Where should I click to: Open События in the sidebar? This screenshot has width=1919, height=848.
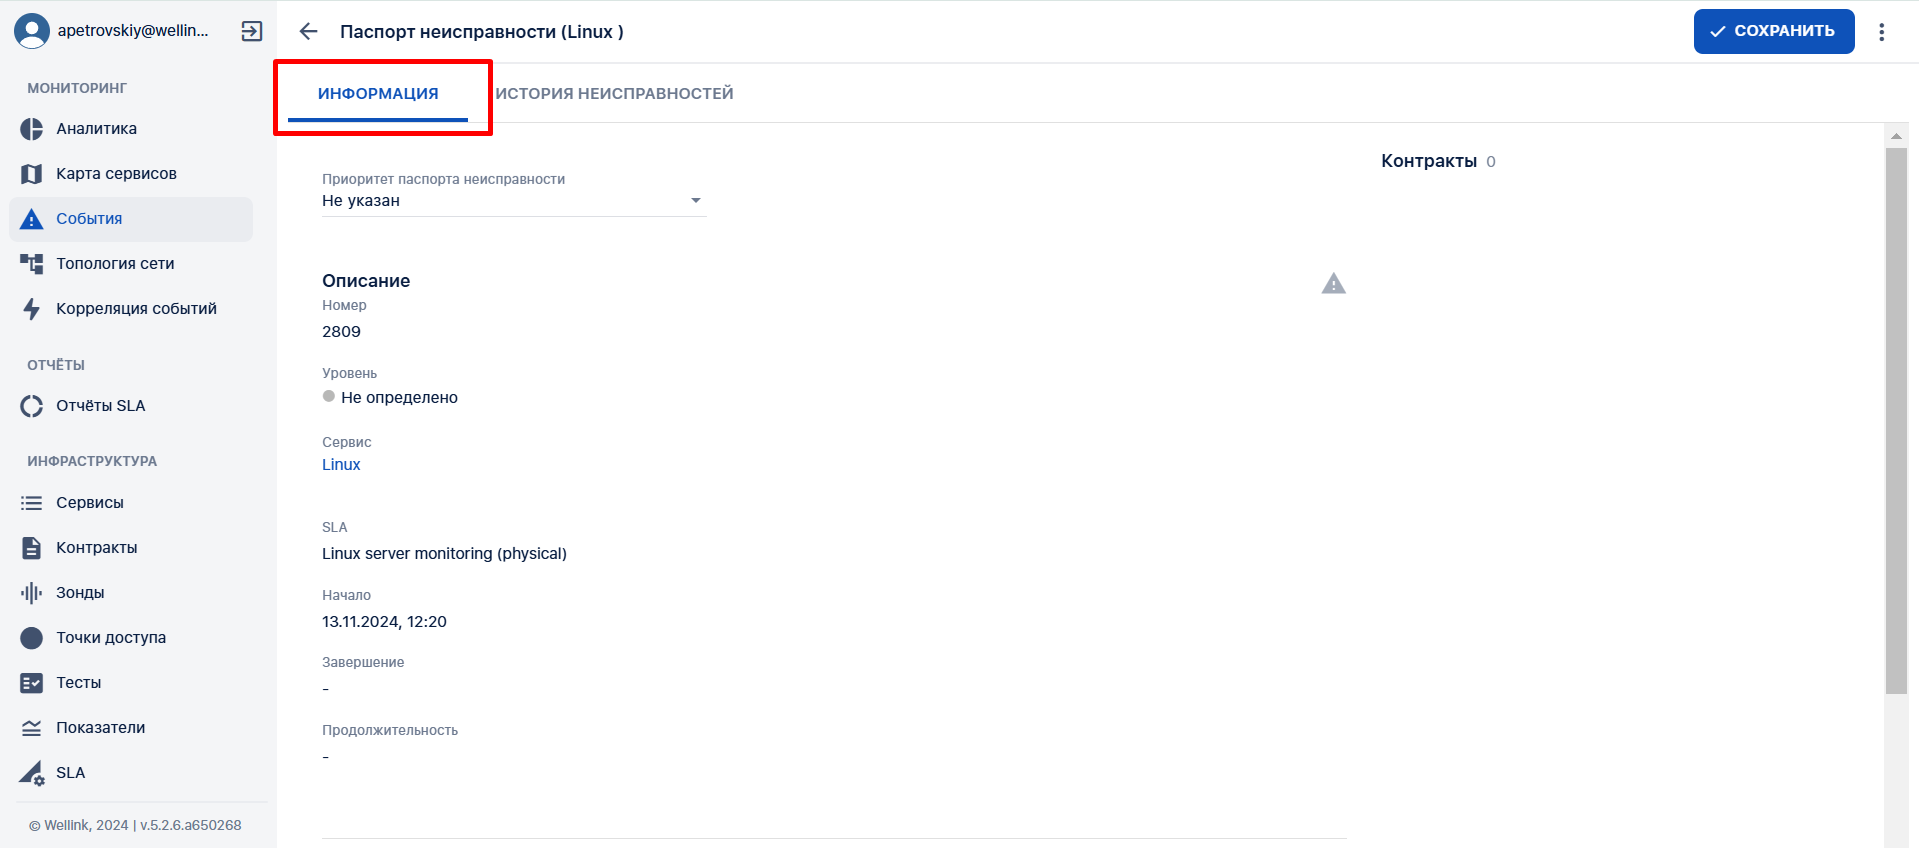pos(131,219)
